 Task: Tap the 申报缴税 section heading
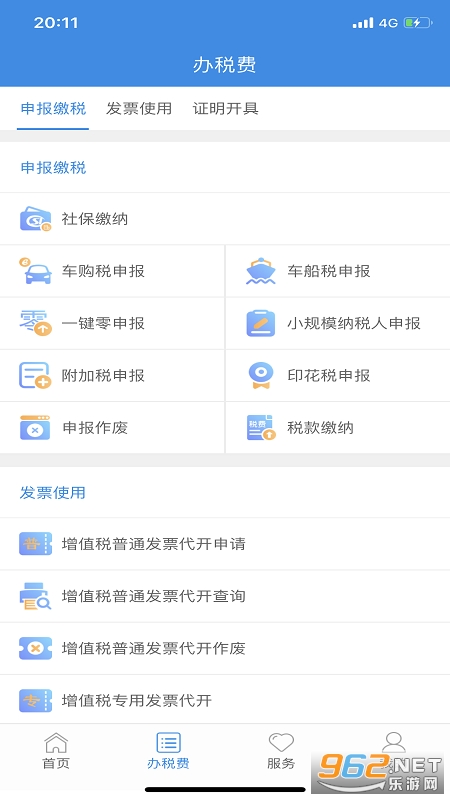click(53, 168)
